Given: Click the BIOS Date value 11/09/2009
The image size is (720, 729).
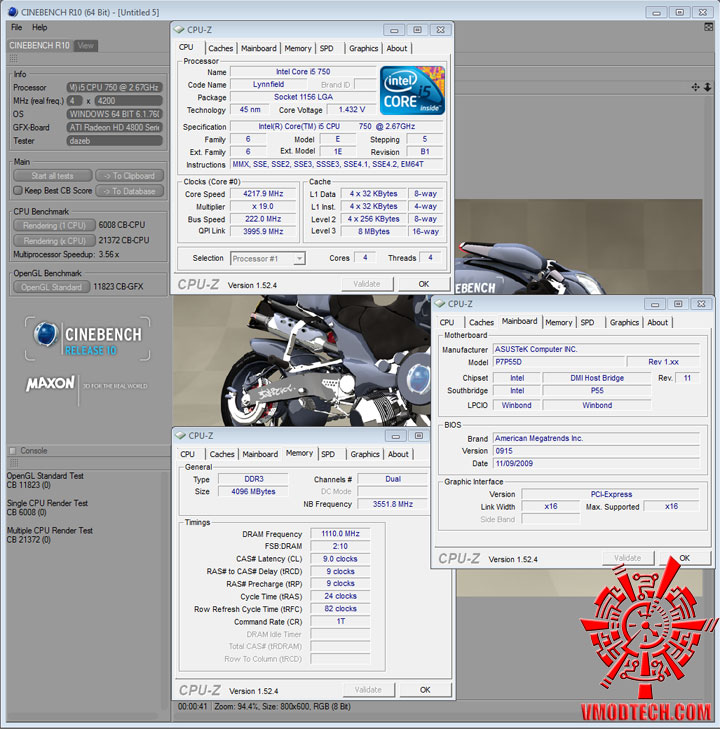Looking at the screenshot, I should click(x=596, y=464).
